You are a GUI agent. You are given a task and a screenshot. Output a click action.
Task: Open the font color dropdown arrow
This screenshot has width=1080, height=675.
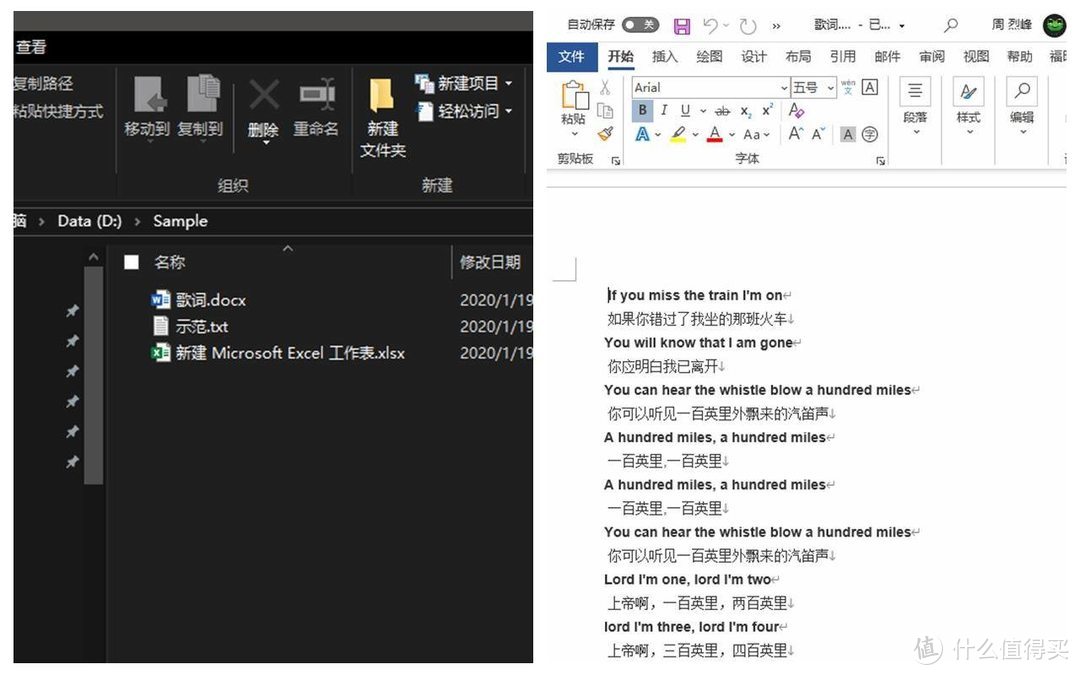click(731, 135)
